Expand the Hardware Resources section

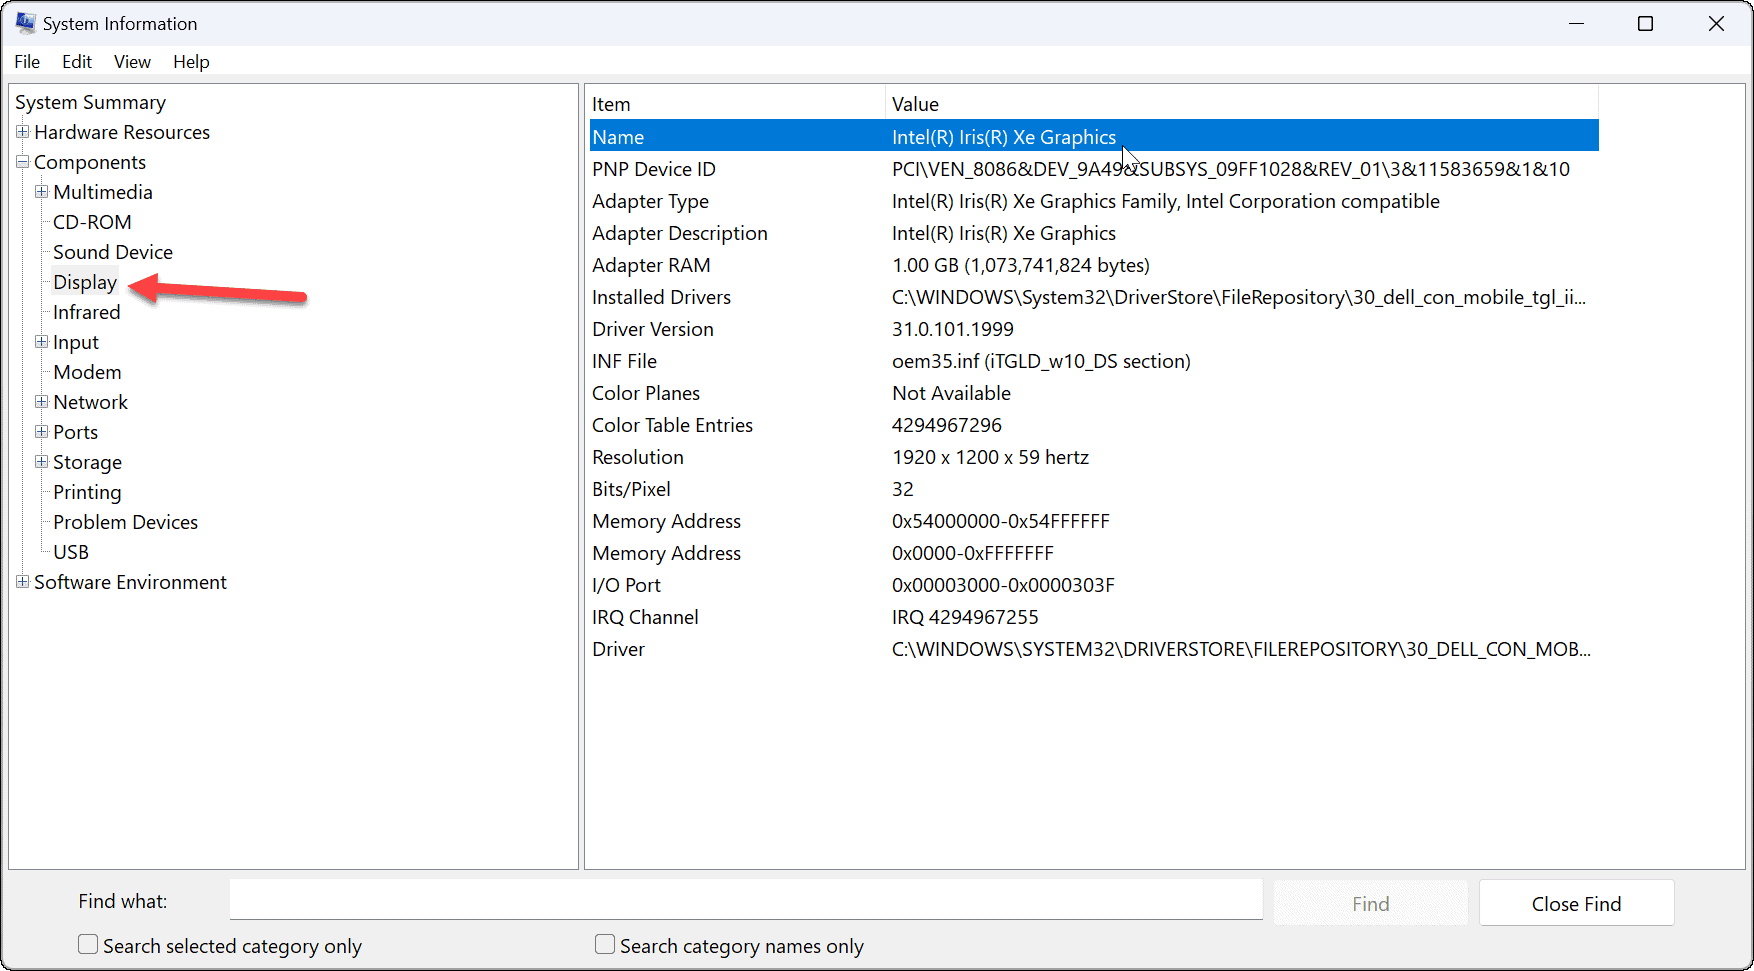click(22, 131)
